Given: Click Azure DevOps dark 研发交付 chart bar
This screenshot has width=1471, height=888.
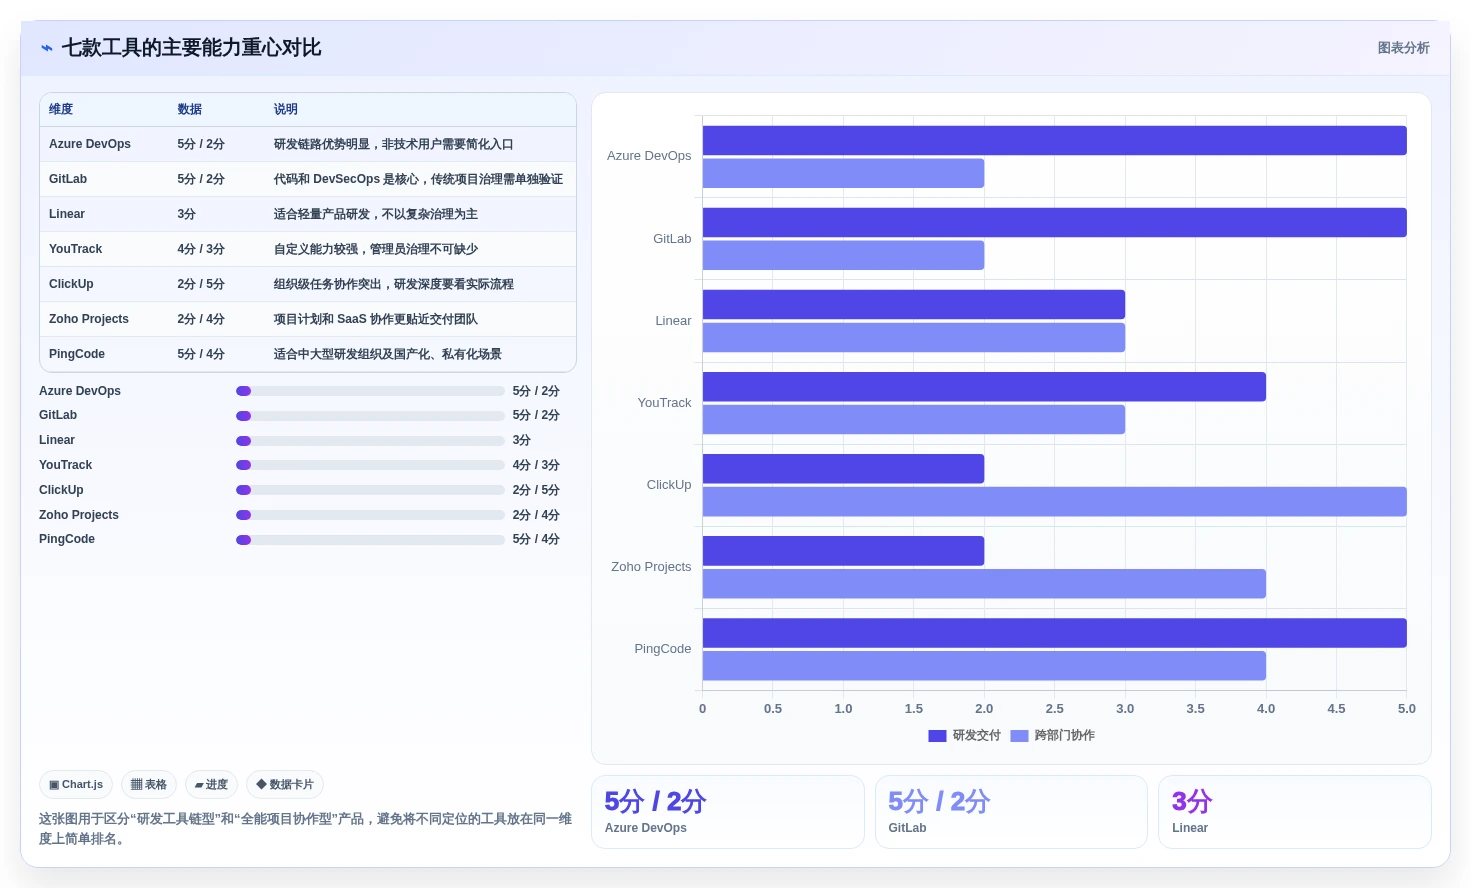Looking at the screenshot, I should pos(1054,140).
